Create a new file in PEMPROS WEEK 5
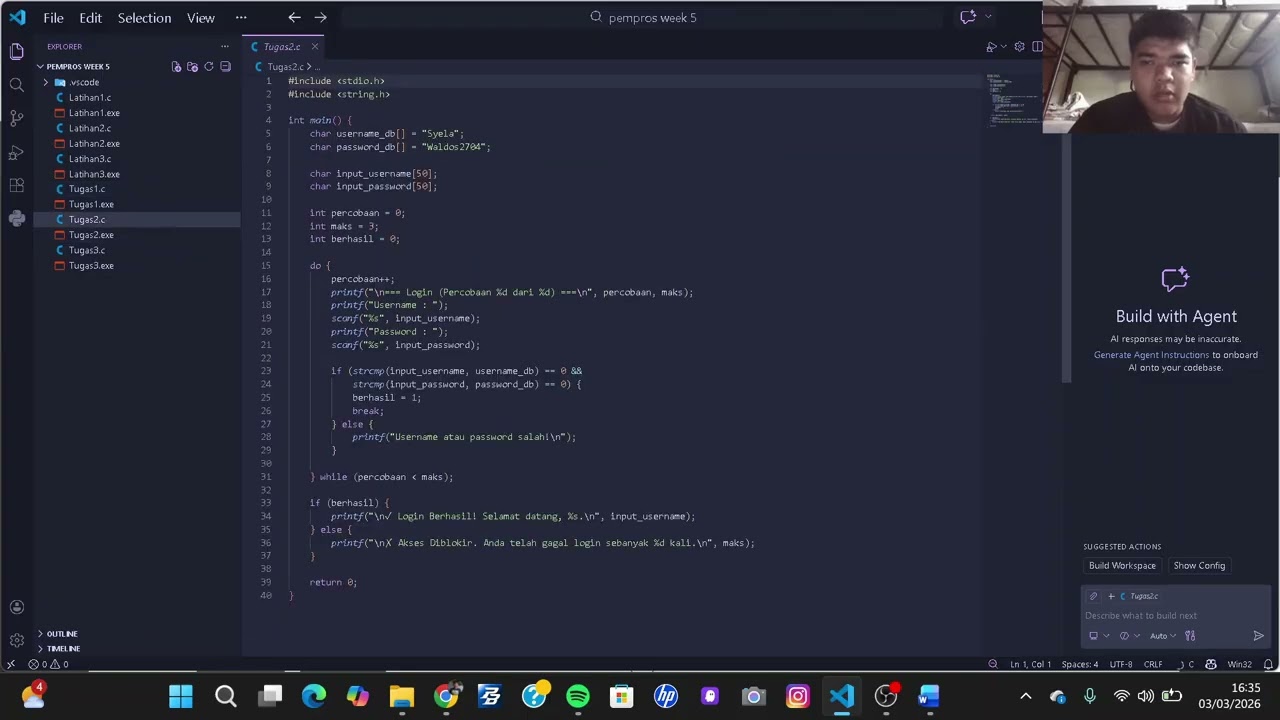Viewport: 1280px width, 720px height. click(x=177, y=67)
